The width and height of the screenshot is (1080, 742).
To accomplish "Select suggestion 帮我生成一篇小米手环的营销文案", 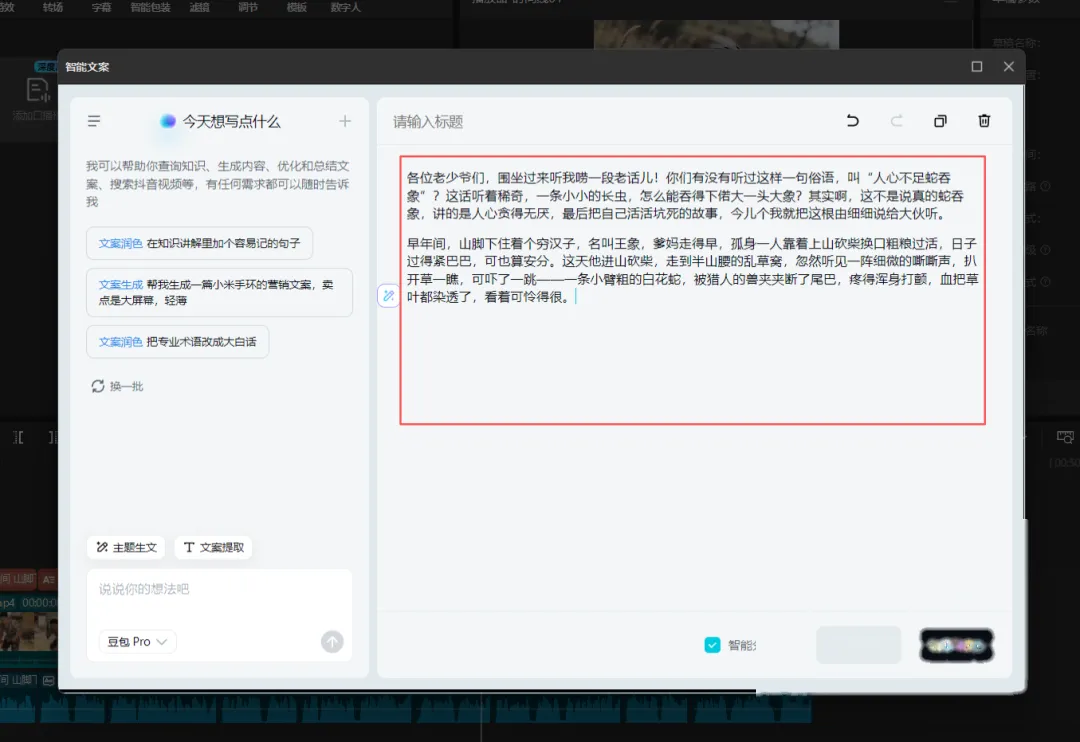I will pos(219,292).
